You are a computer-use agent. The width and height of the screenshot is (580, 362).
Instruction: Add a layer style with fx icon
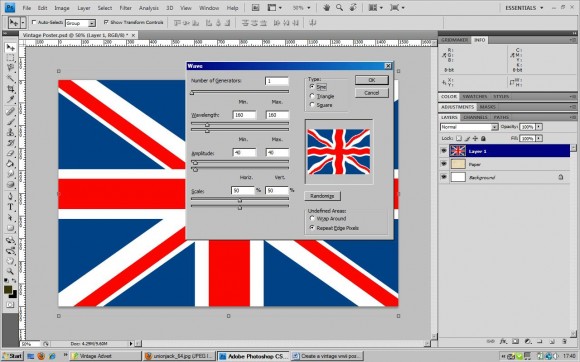click(x=503, y=341)
